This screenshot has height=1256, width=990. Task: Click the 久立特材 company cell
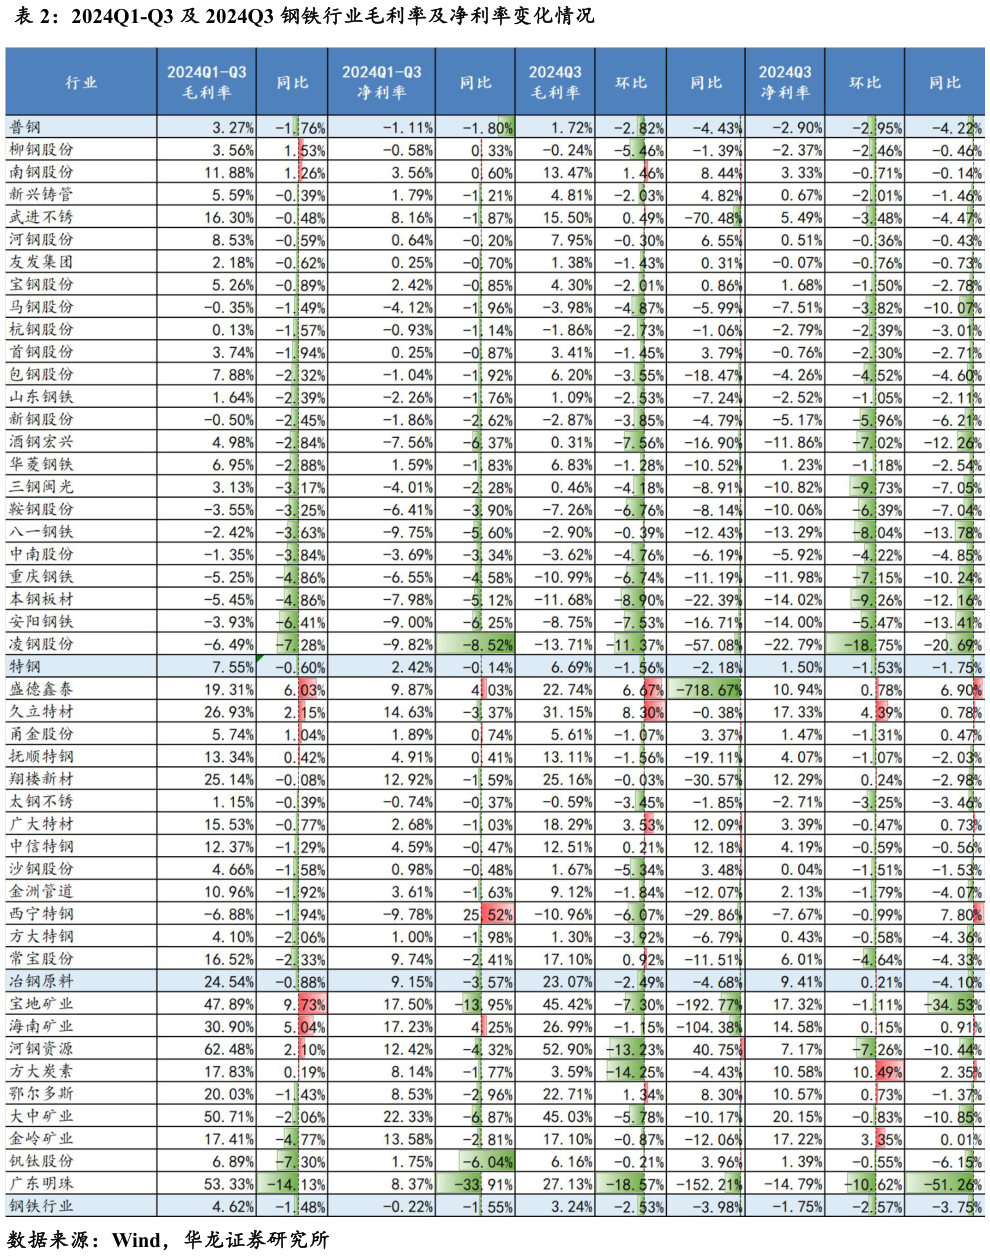[x=41, y=711]
